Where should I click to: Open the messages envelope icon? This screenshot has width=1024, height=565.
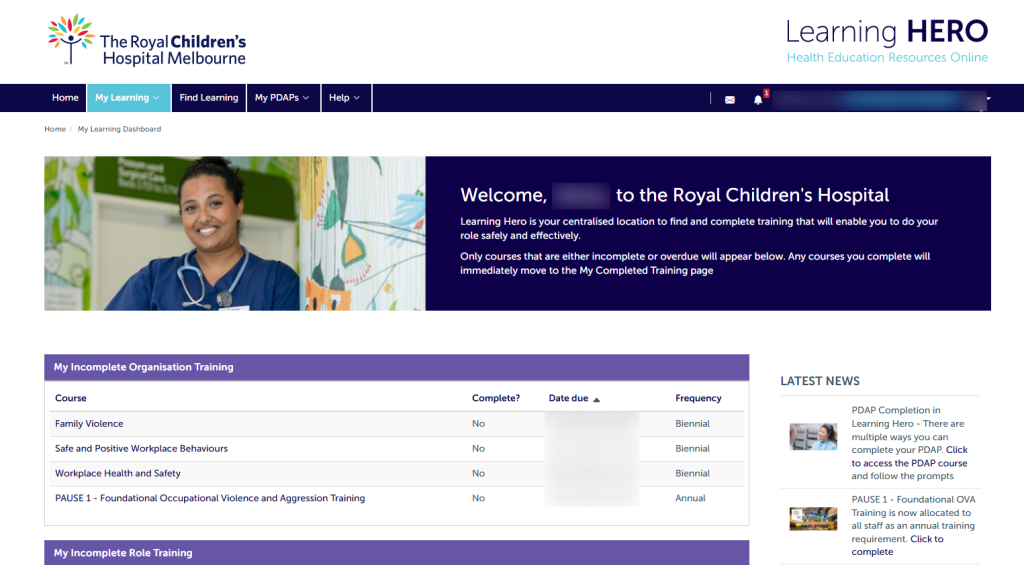729,99
